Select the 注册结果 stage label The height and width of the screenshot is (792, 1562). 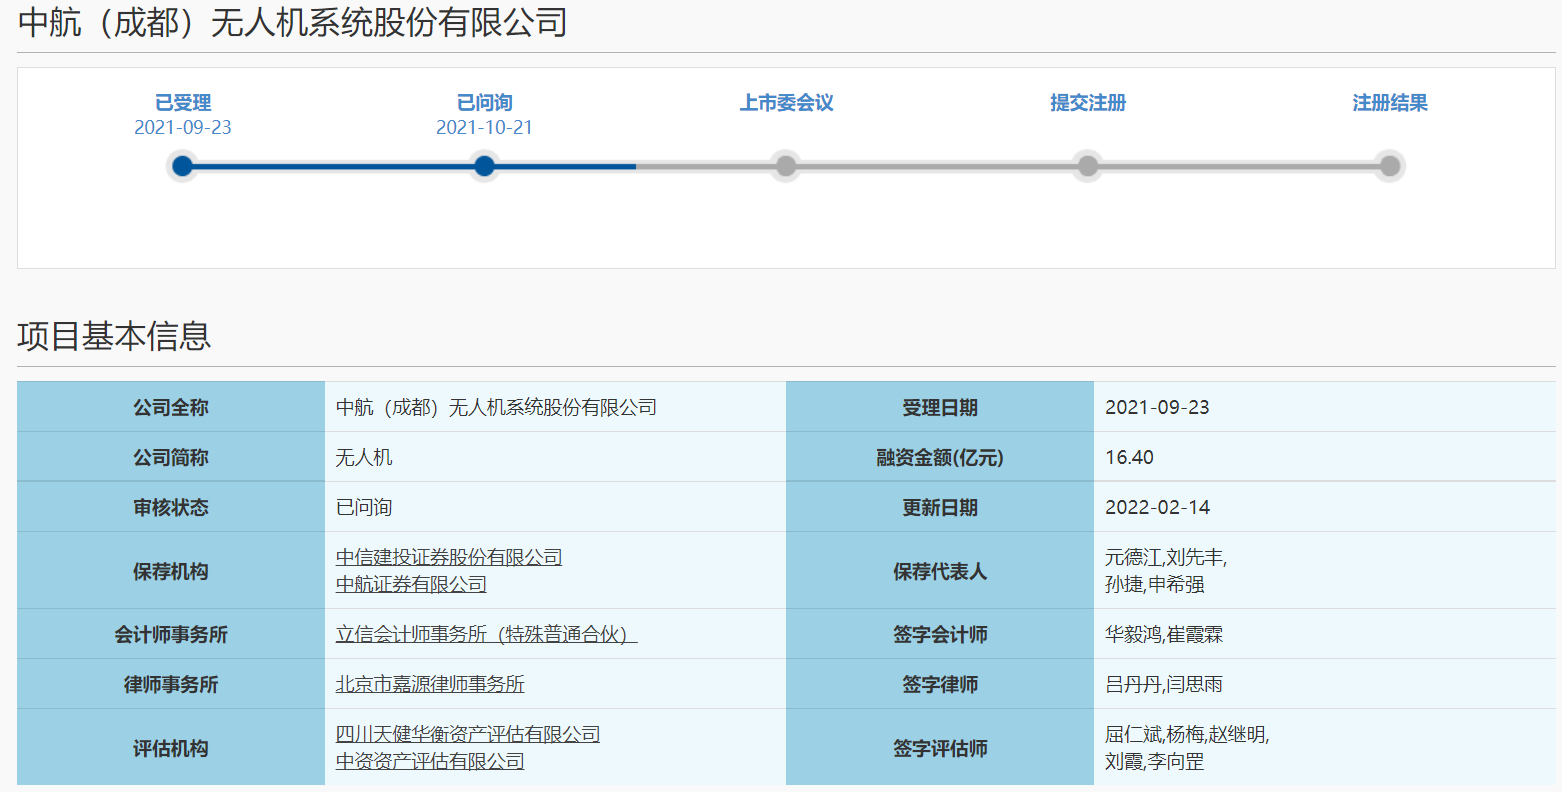(x=1390, y=103)
